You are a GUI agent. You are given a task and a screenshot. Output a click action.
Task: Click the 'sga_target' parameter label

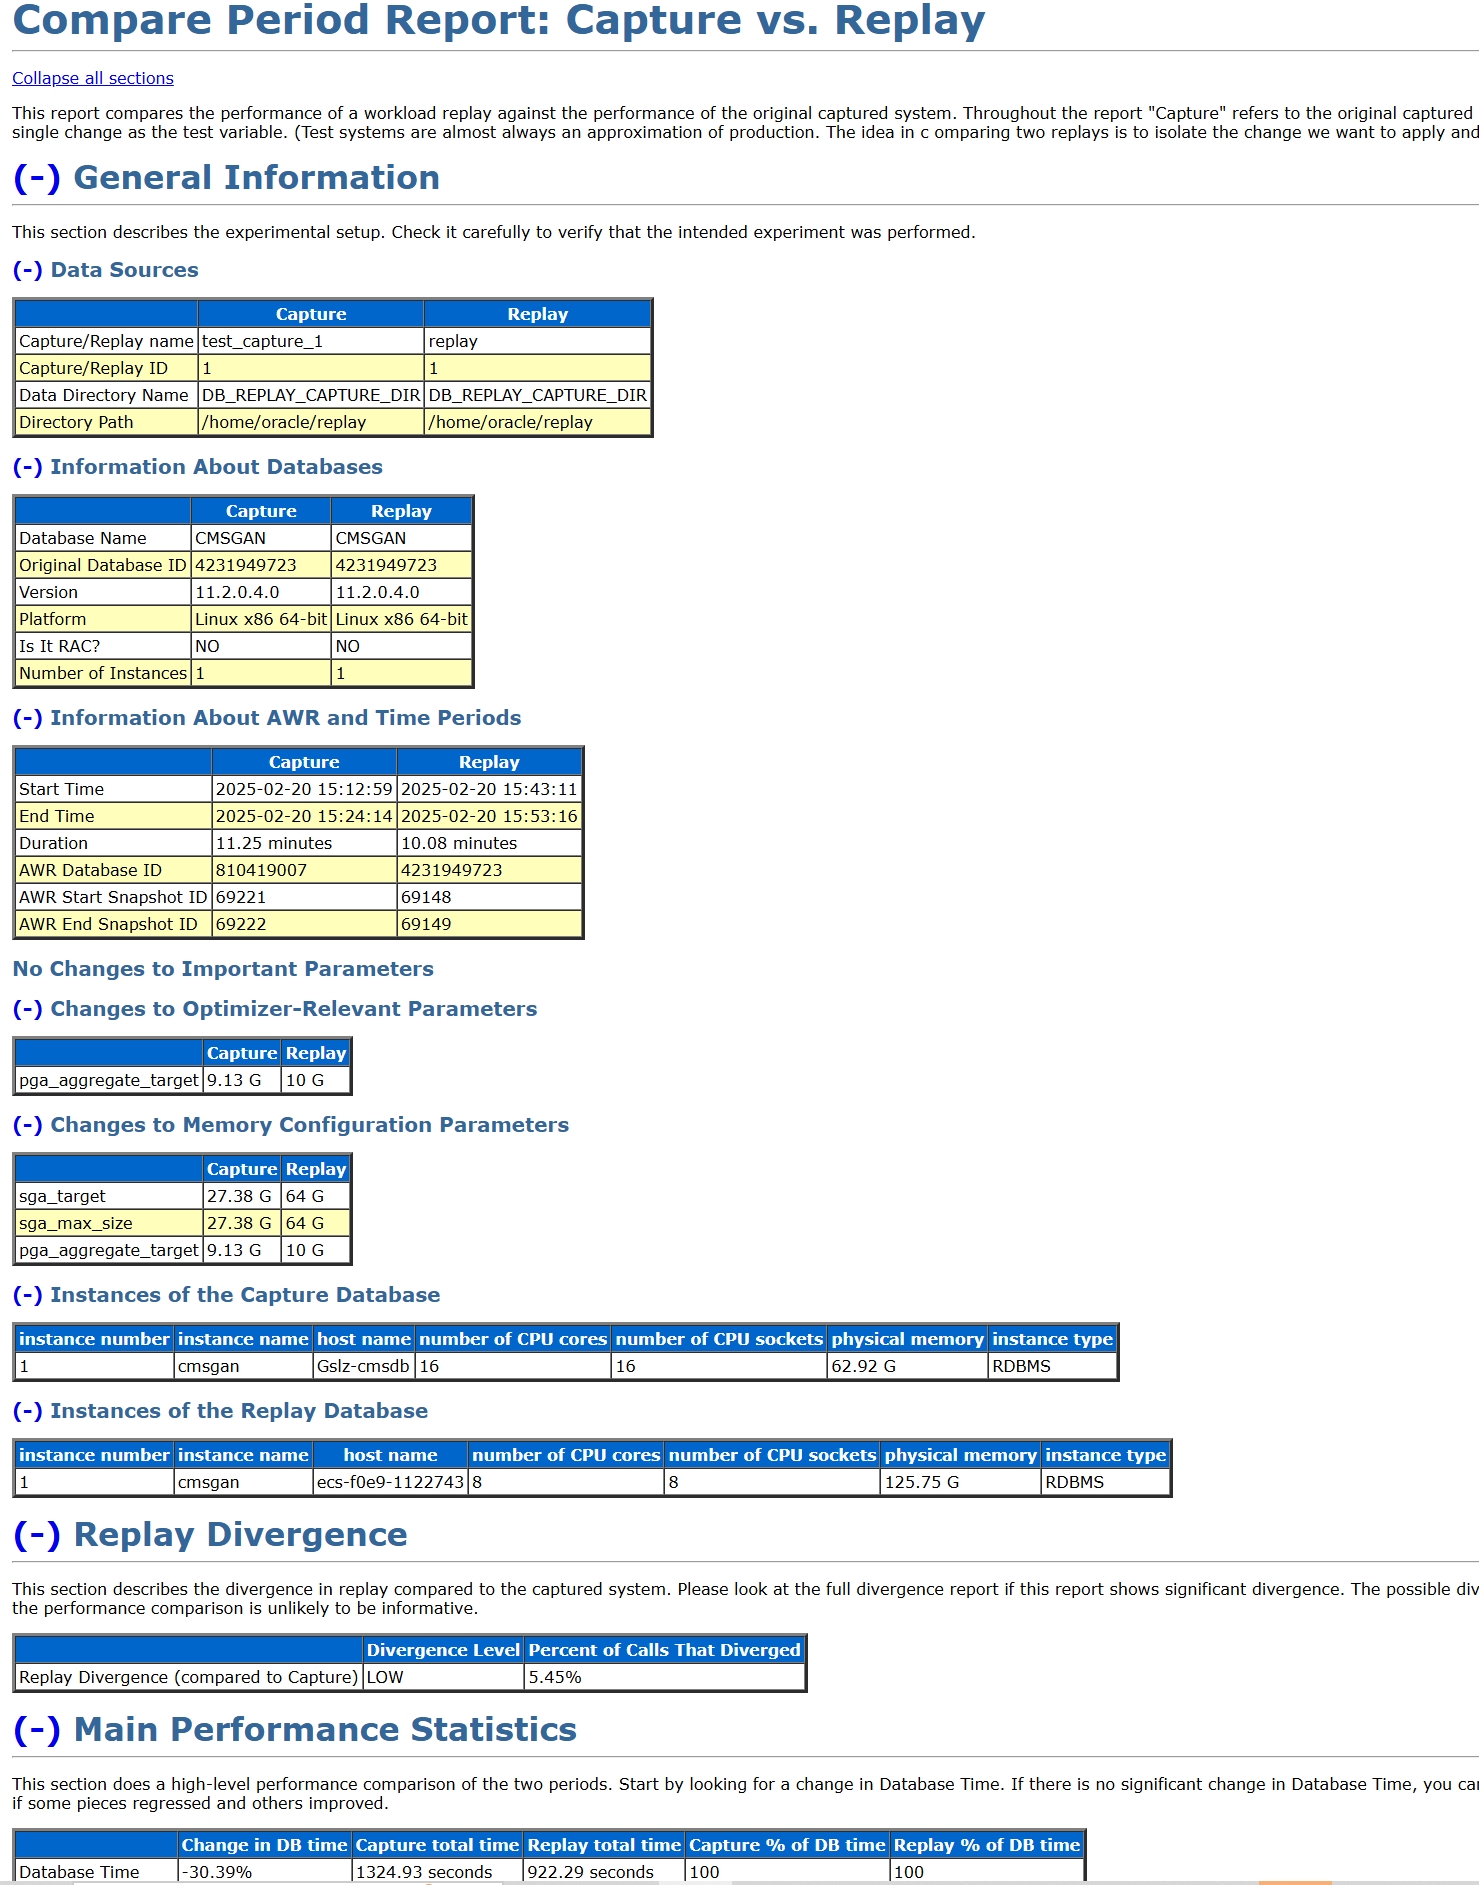pos(109,1196)
